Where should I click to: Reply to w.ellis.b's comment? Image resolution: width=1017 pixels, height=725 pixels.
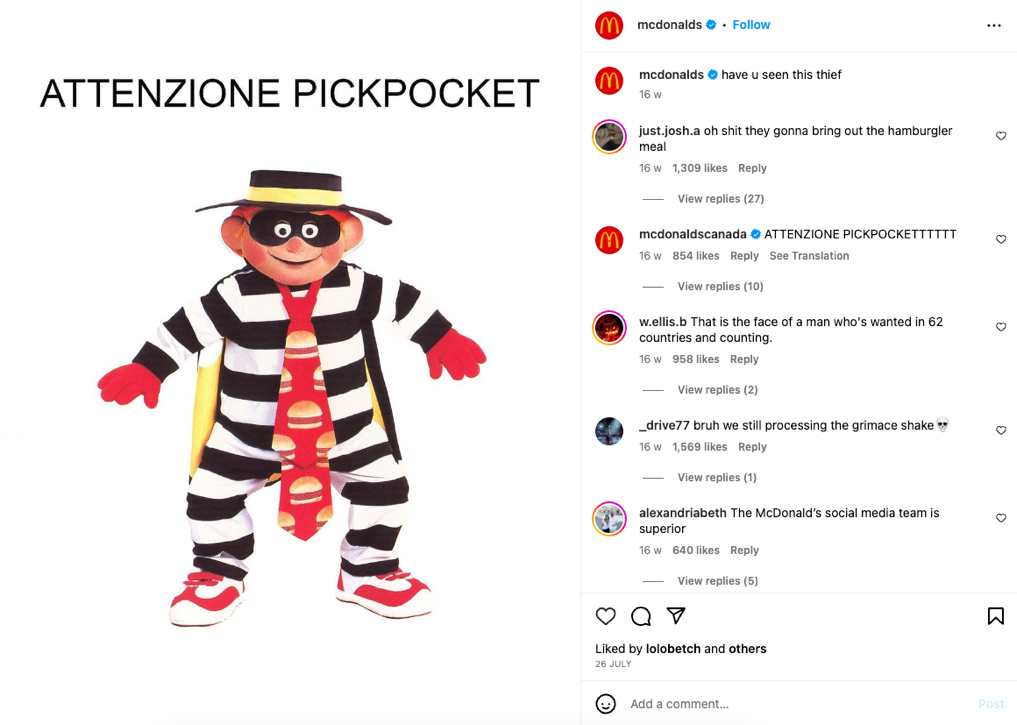tap(744, 359)
